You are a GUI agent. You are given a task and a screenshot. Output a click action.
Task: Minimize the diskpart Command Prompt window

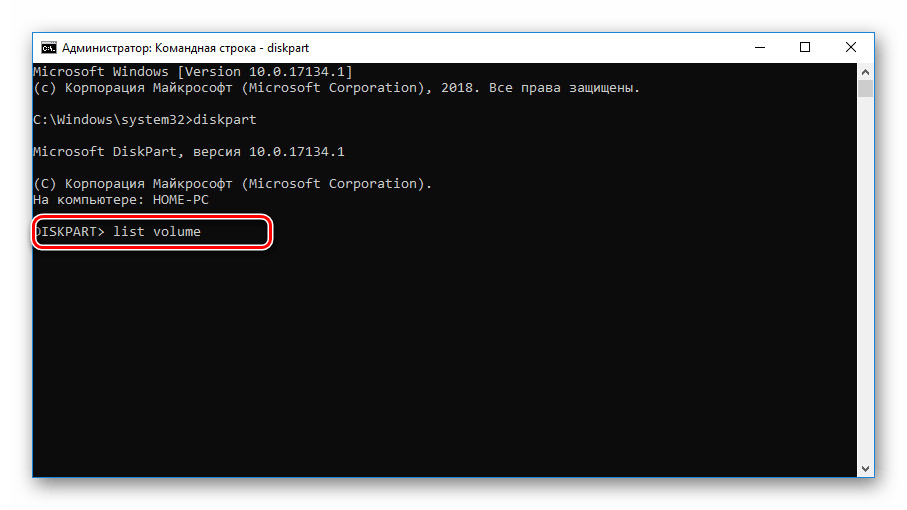pyautogui.click(x=759, y=47)
